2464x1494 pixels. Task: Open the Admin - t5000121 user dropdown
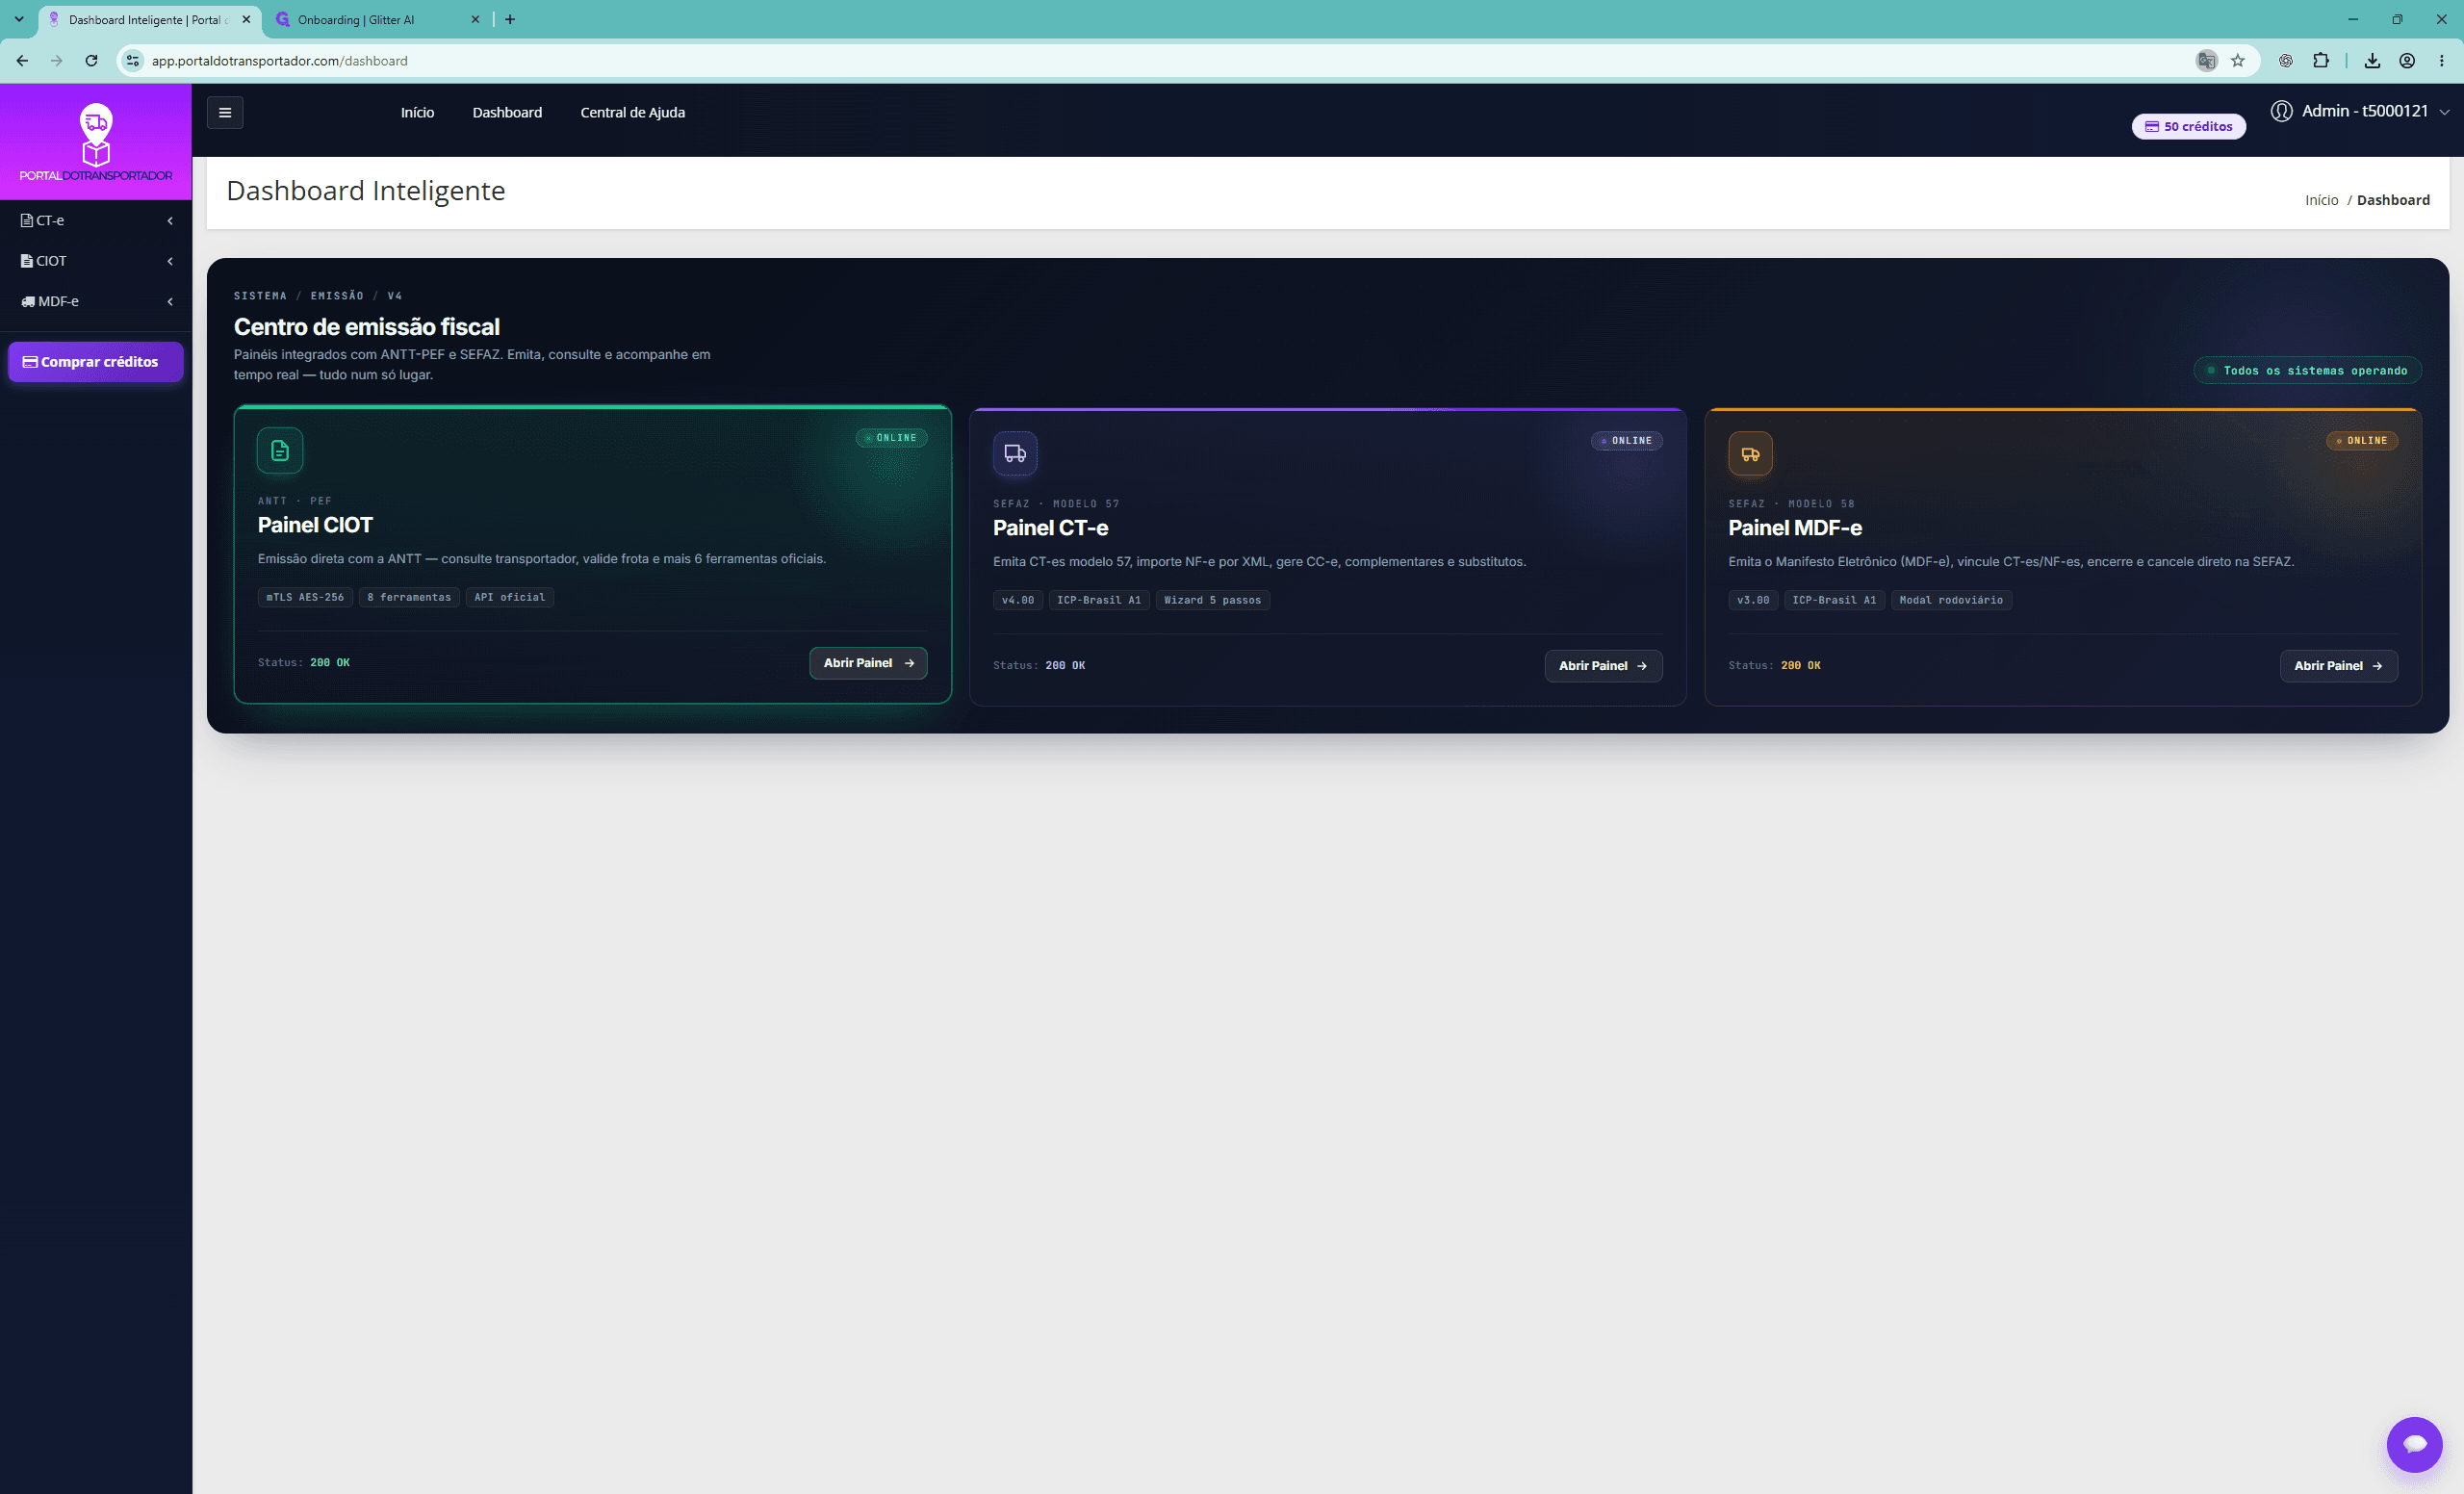click(x=2360, y=111)
